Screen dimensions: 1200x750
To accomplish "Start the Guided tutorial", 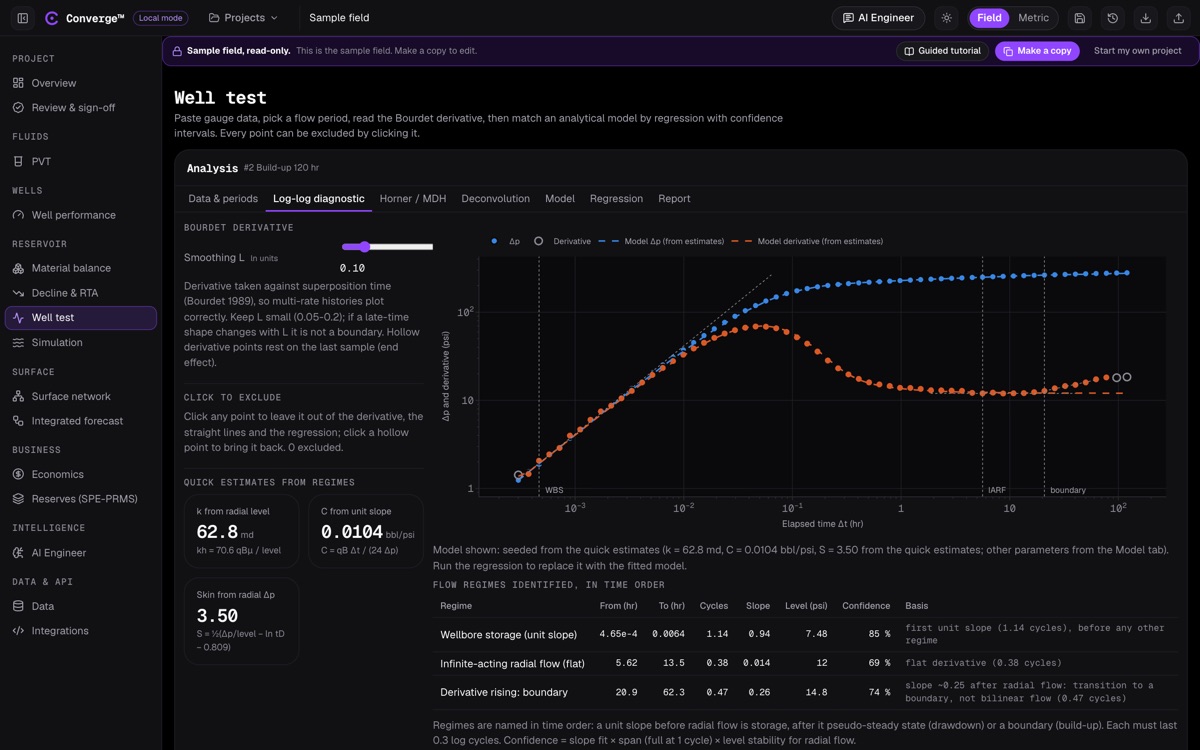I will tap(942, 51).
